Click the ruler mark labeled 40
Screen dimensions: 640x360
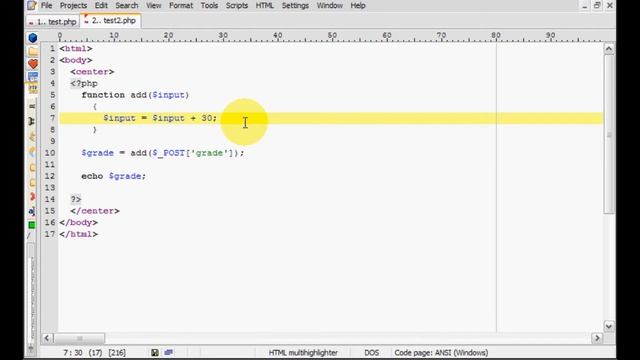278,36
